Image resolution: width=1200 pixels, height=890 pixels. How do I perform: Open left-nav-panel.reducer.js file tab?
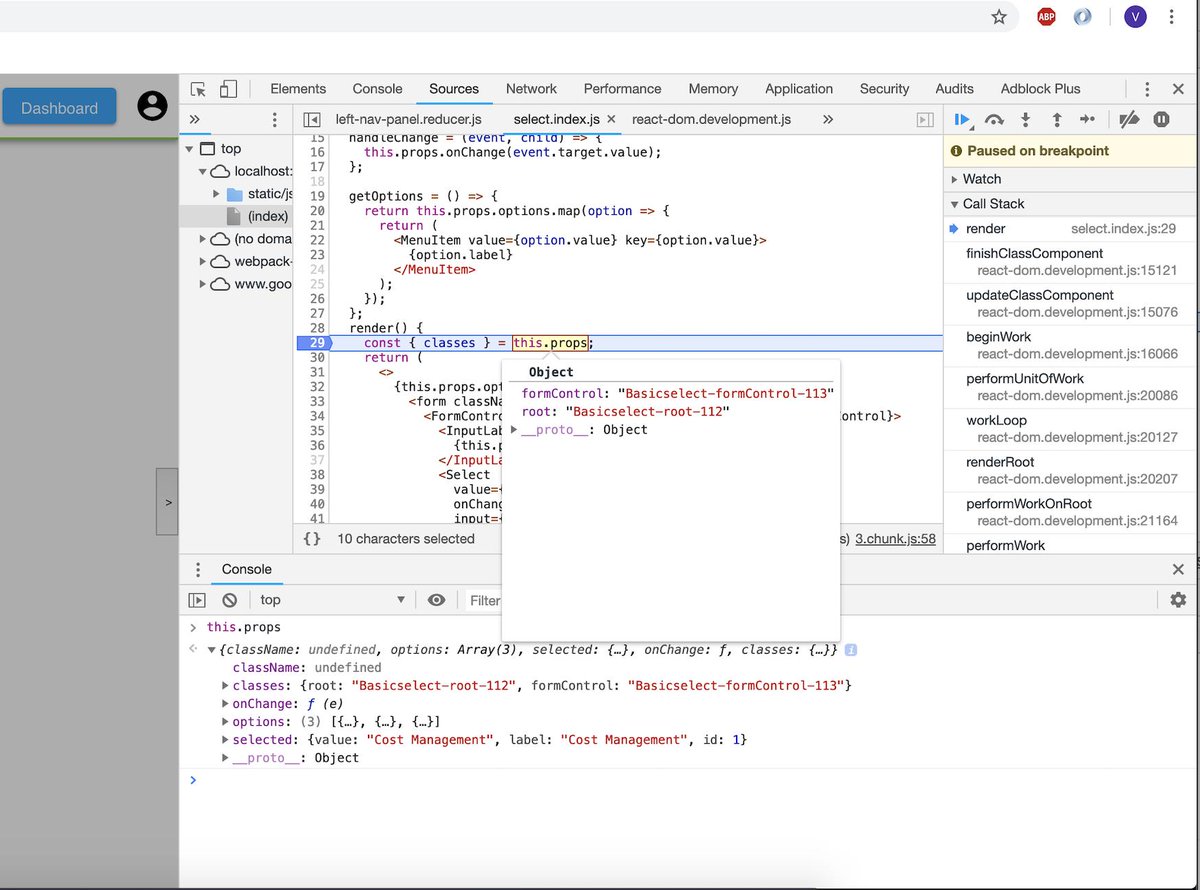pos(408,119)
